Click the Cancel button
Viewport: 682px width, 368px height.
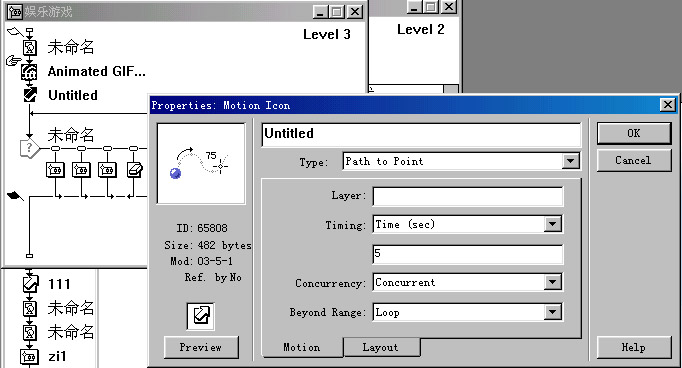point(634,160)
